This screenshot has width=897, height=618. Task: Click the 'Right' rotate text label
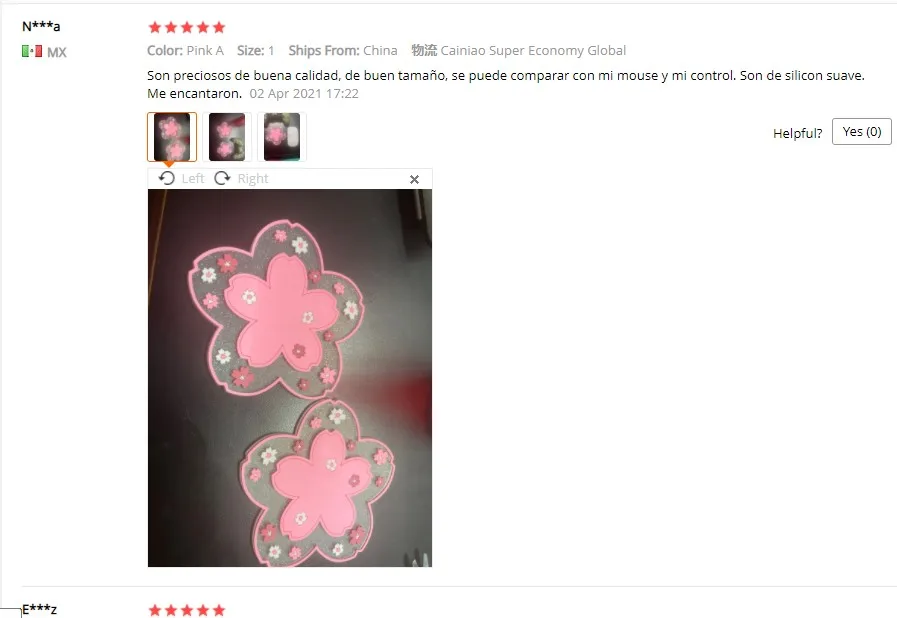pos(253,179)
